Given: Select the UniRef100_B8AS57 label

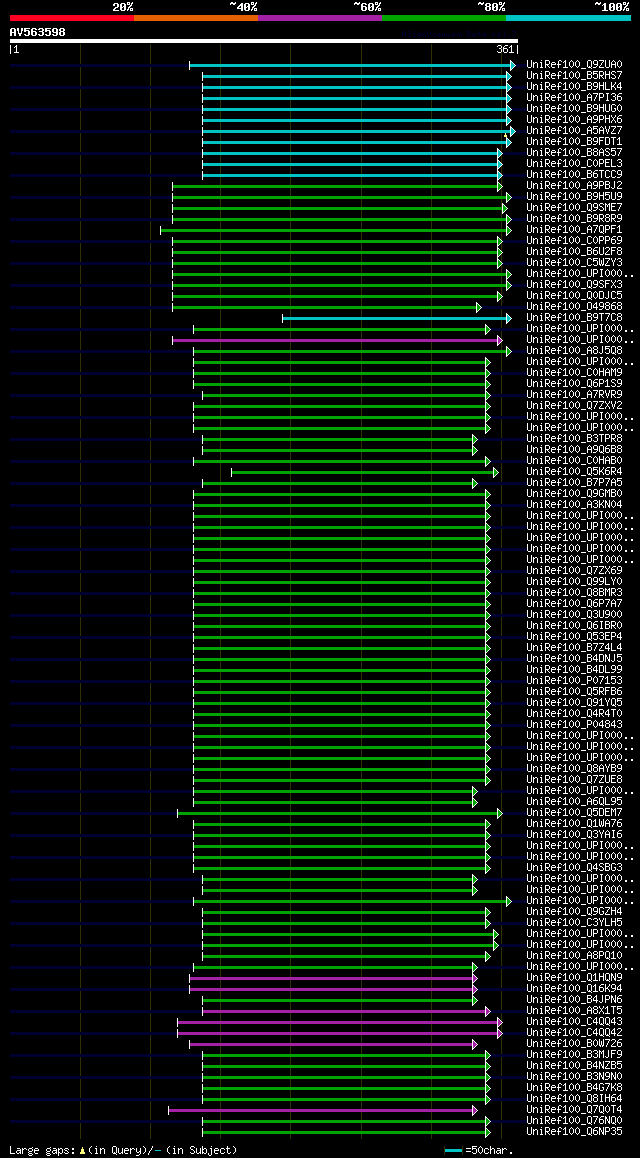Looking at the screenshot, I should click(574, 153).
